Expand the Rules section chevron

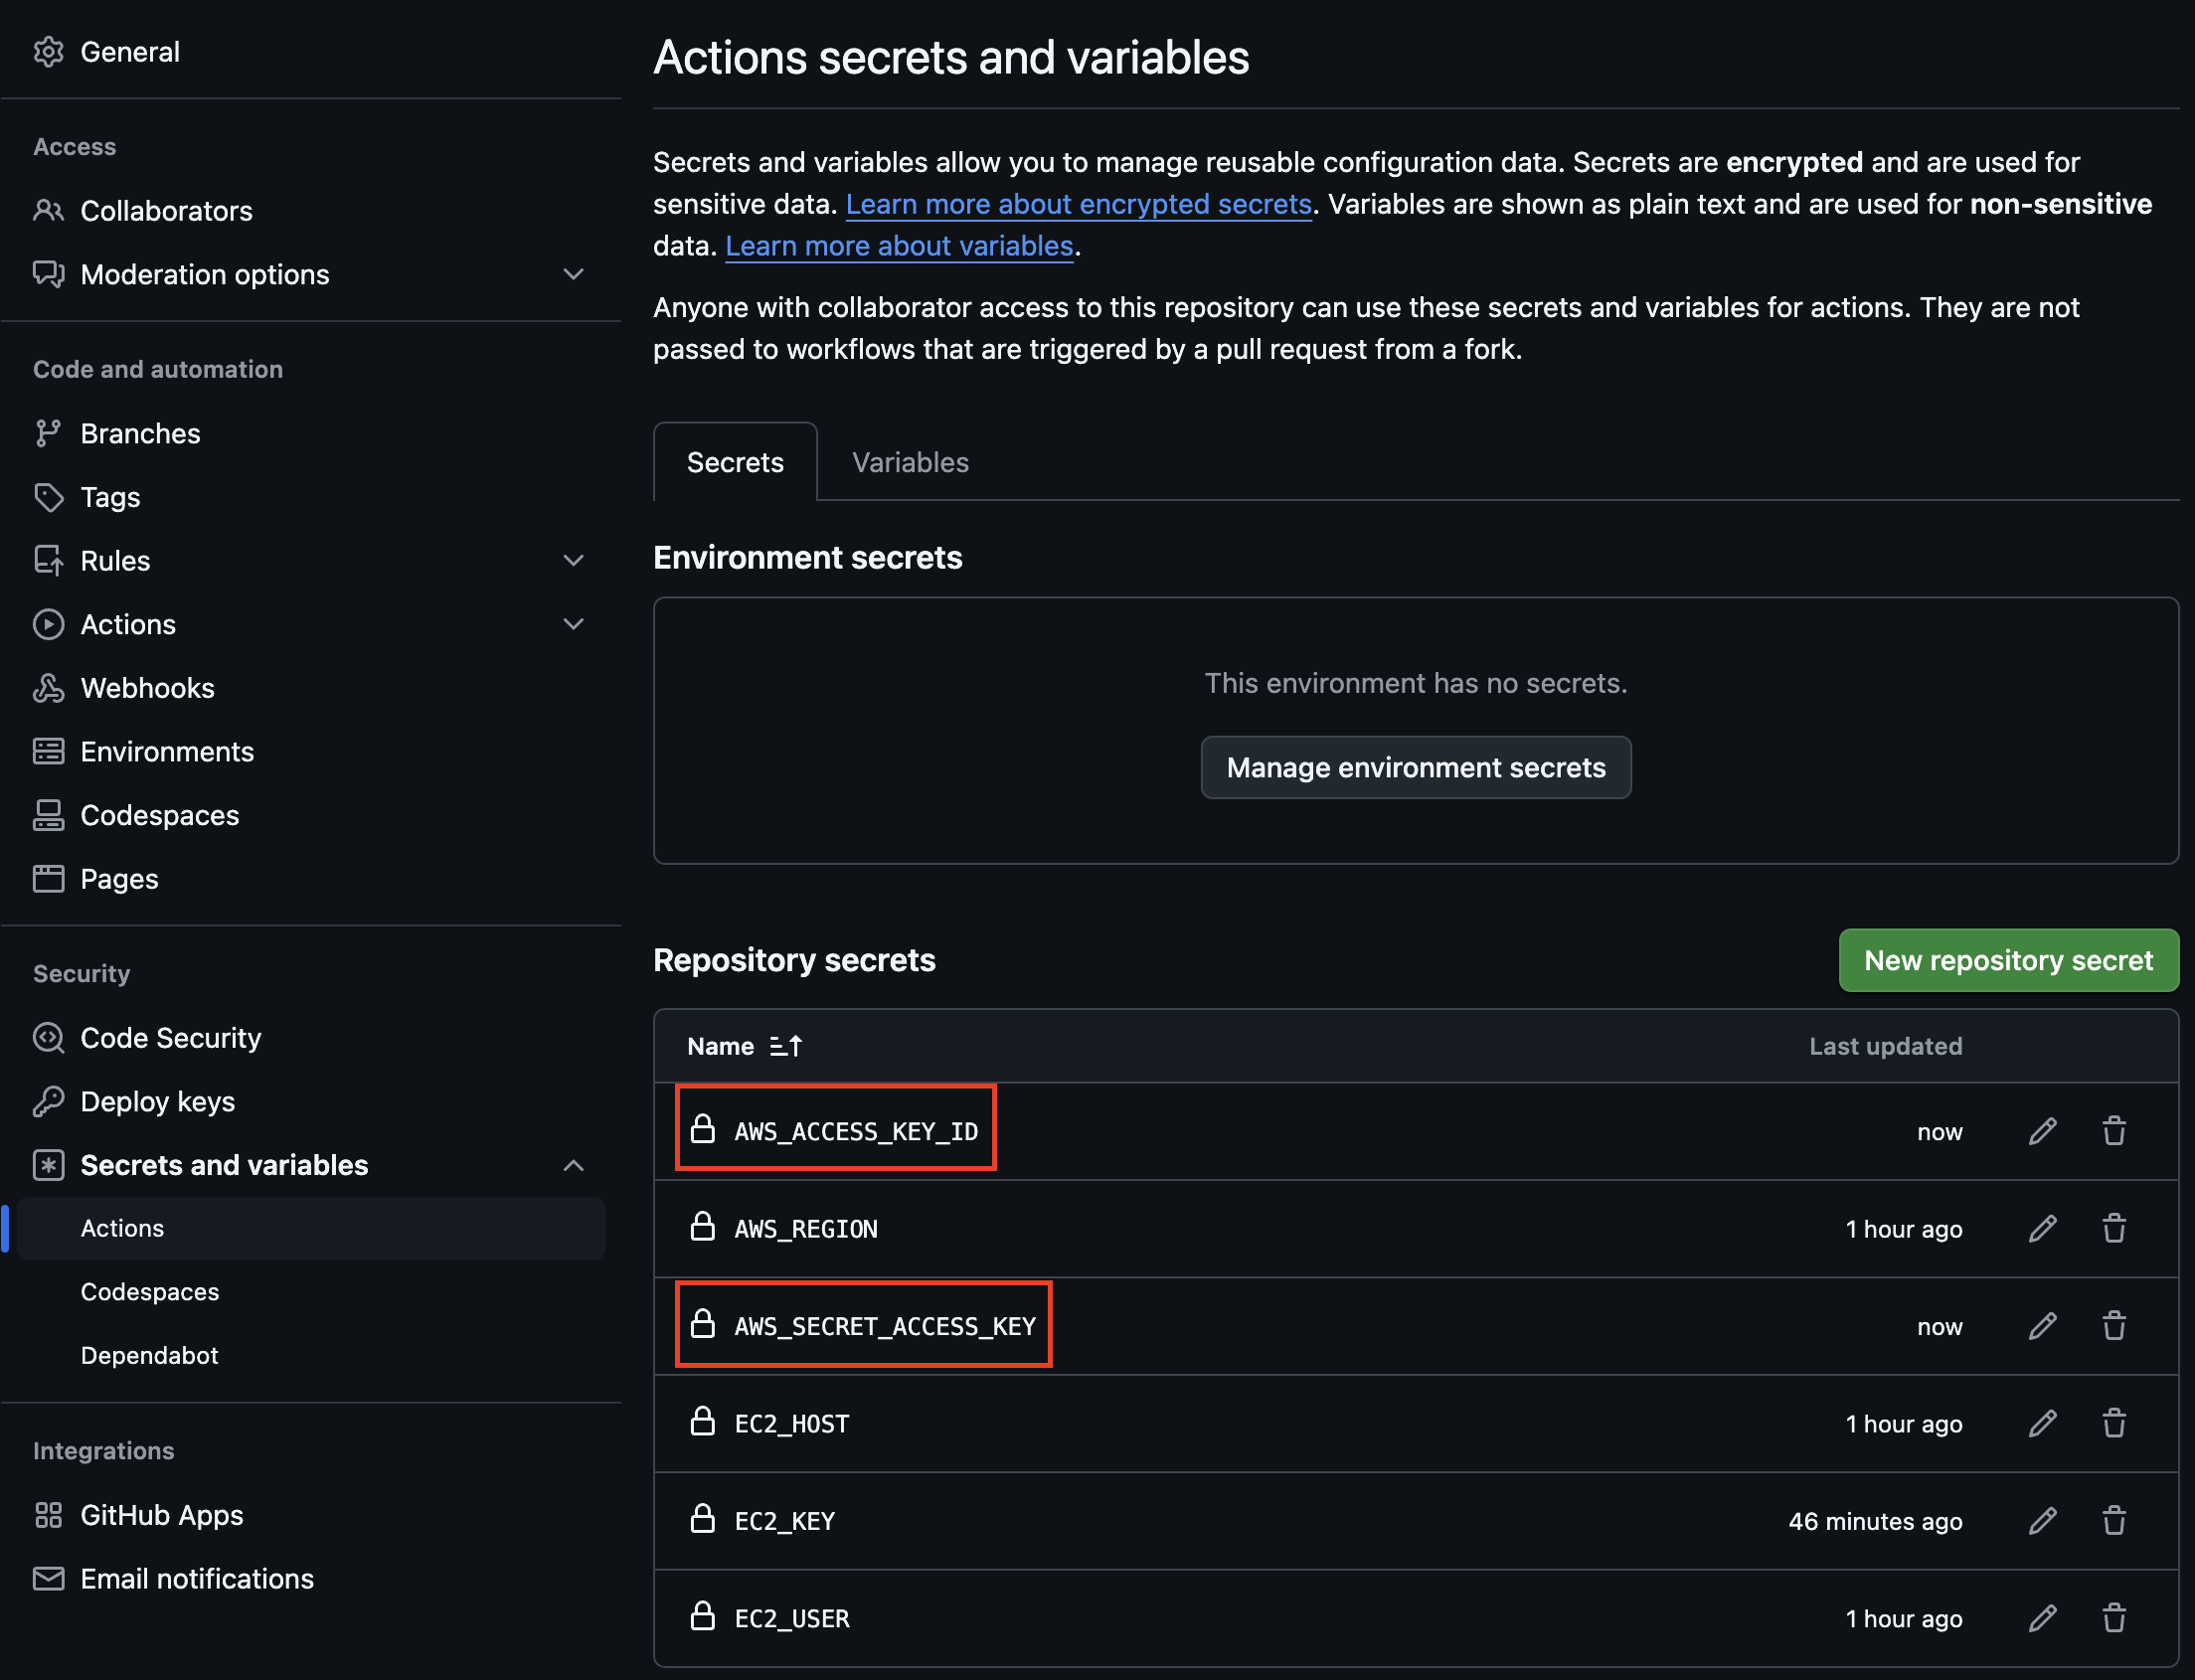[x=573, y=560]
